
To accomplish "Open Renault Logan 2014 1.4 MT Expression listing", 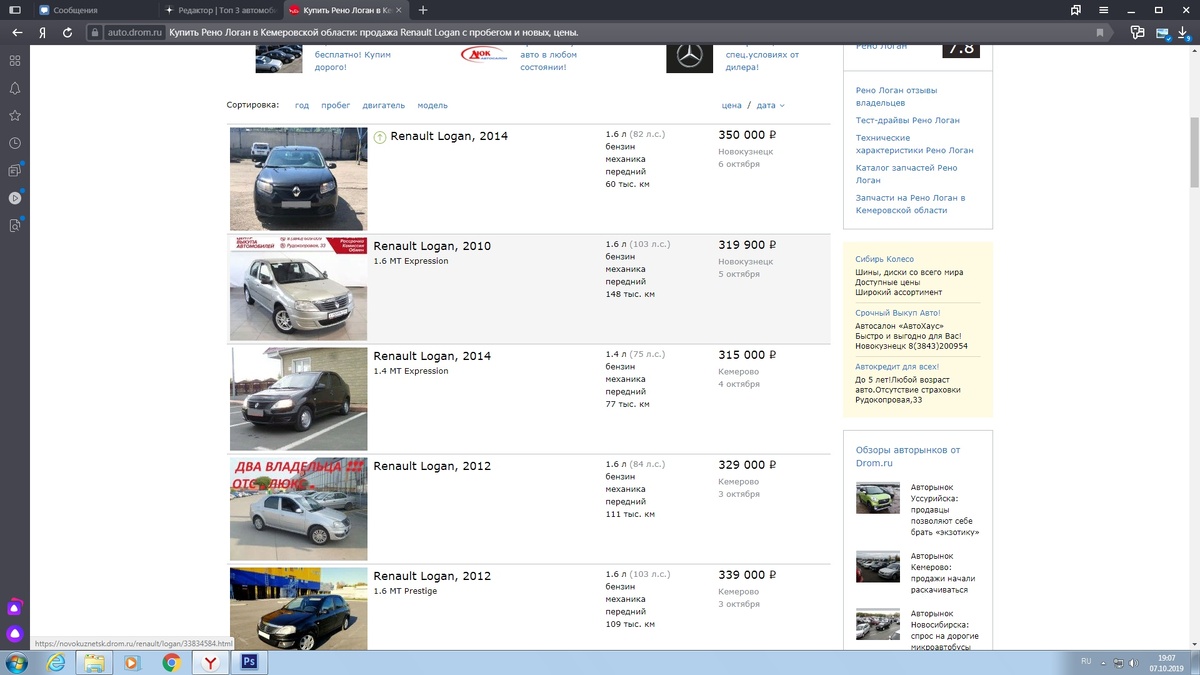I will coord(432,356).
